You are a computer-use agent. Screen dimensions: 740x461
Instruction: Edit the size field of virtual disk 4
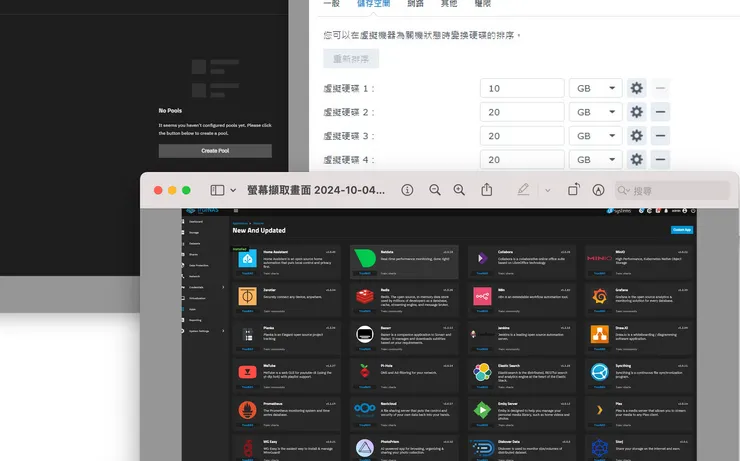pos(522,159)
